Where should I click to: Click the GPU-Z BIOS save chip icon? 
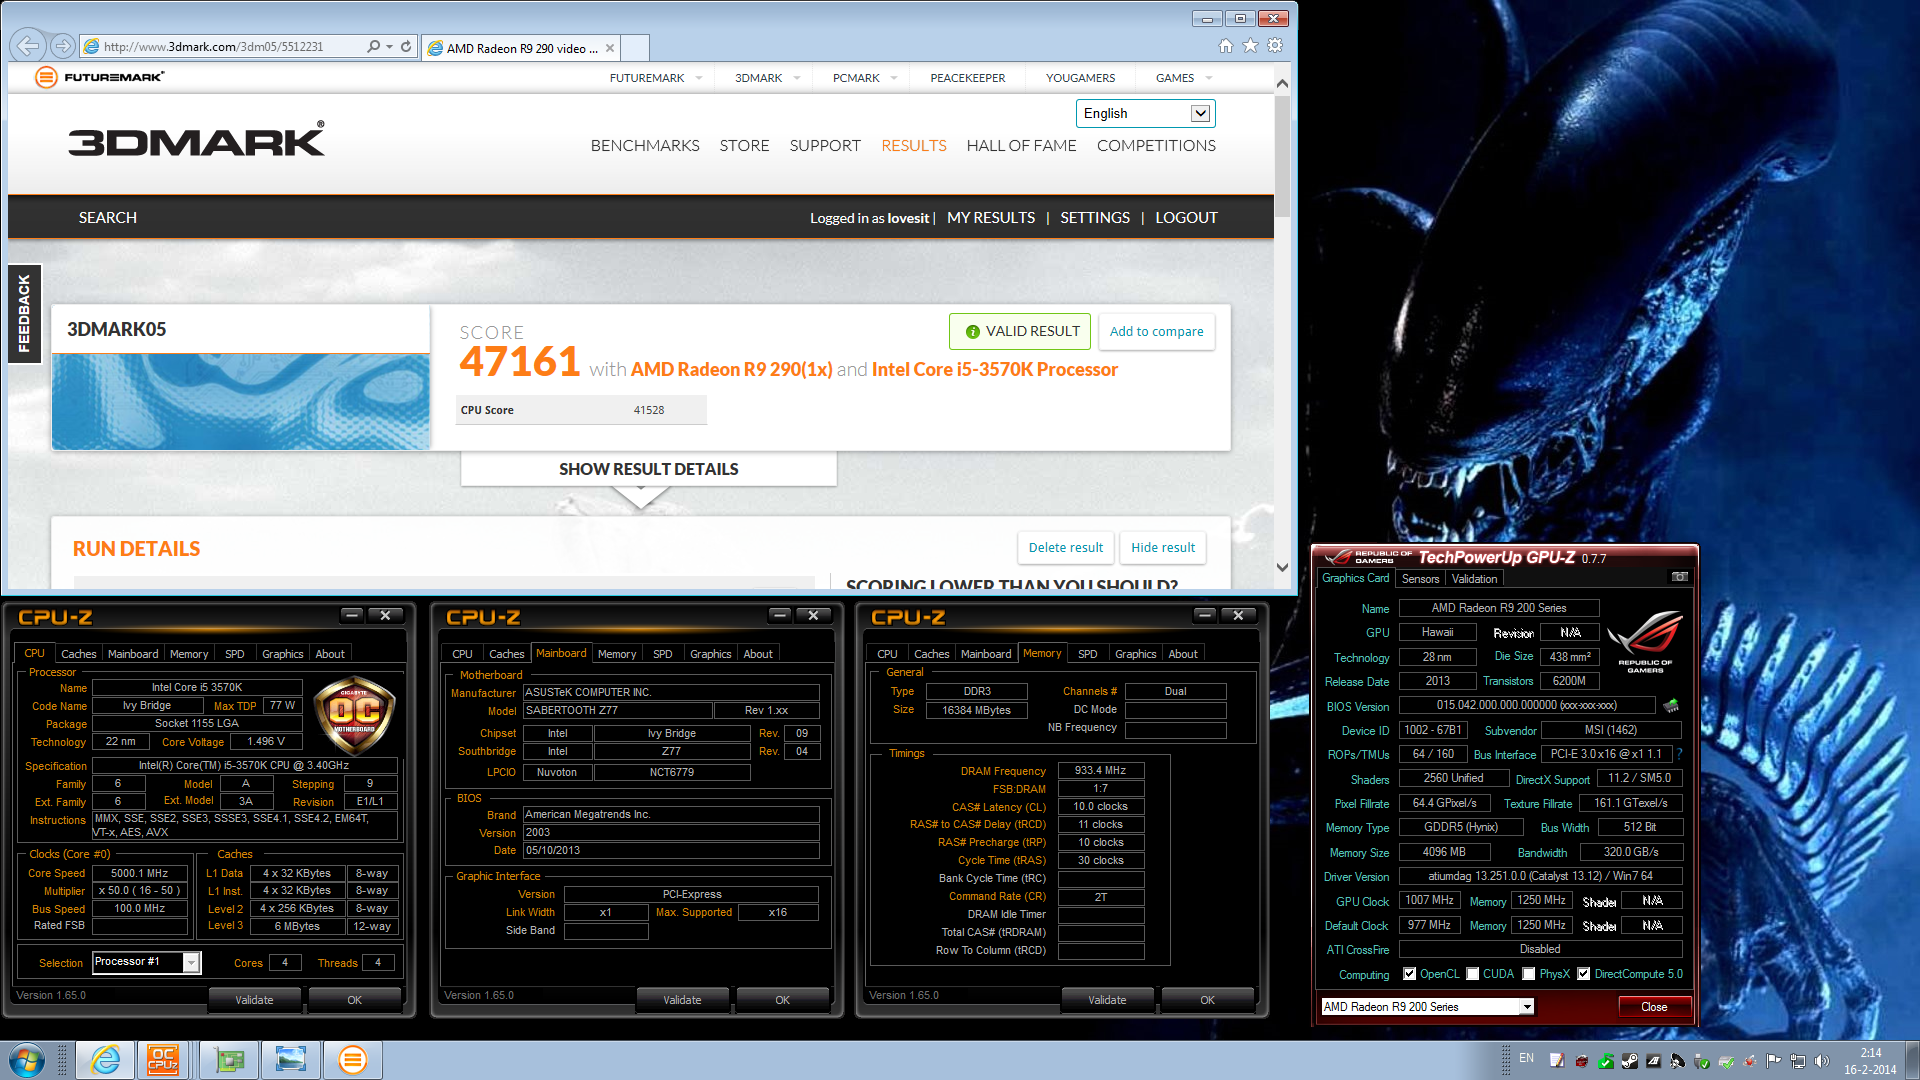[1671, 706]
